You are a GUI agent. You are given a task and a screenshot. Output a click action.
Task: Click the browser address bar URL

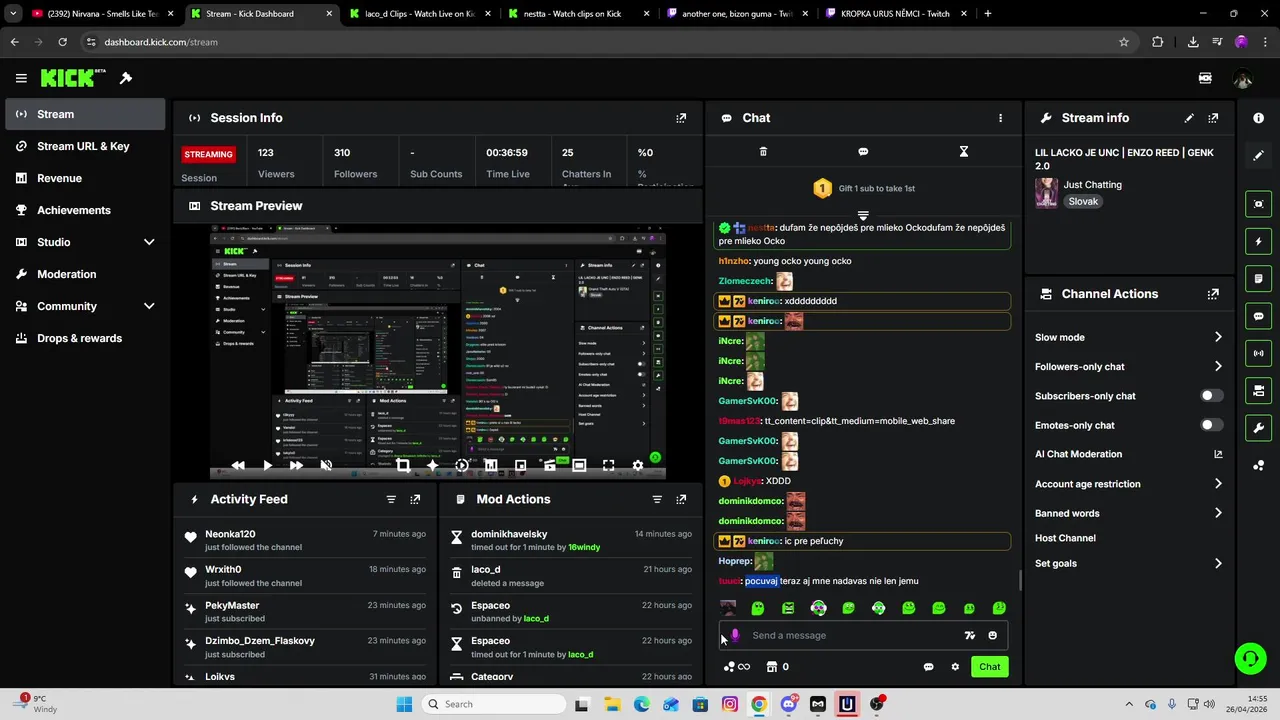[160, 42]
